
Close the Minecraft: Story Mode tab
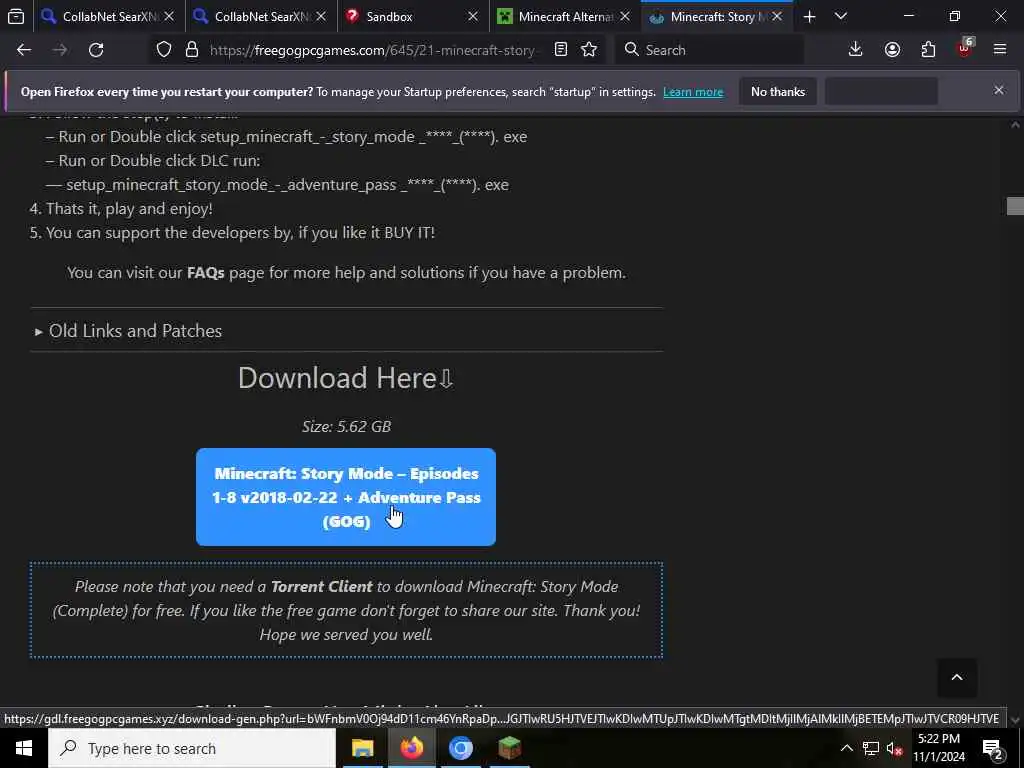point(777,16)
